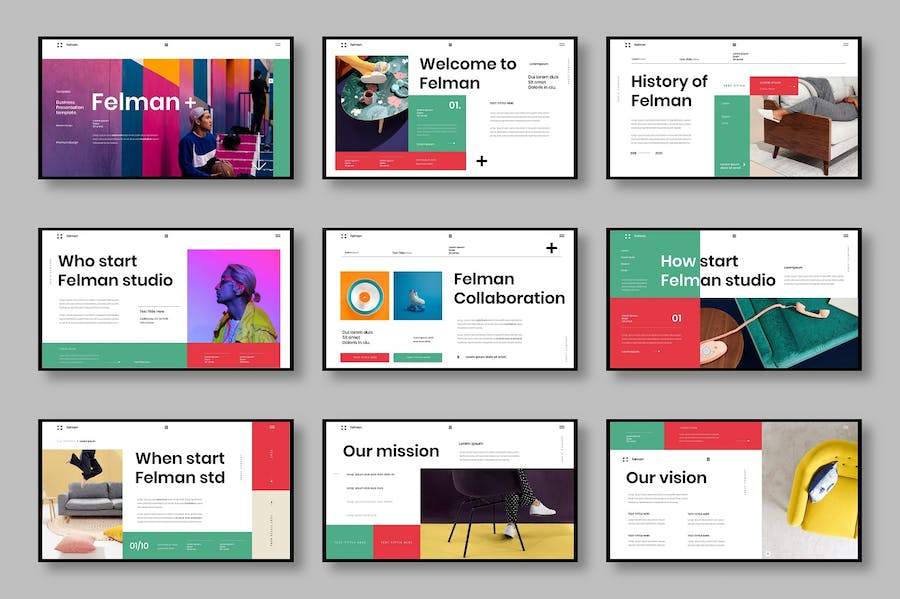The height and width of the screenshot is (599, 900).
Task: Click the white plus beside the Felman+ title
Action: click(190, 102)
